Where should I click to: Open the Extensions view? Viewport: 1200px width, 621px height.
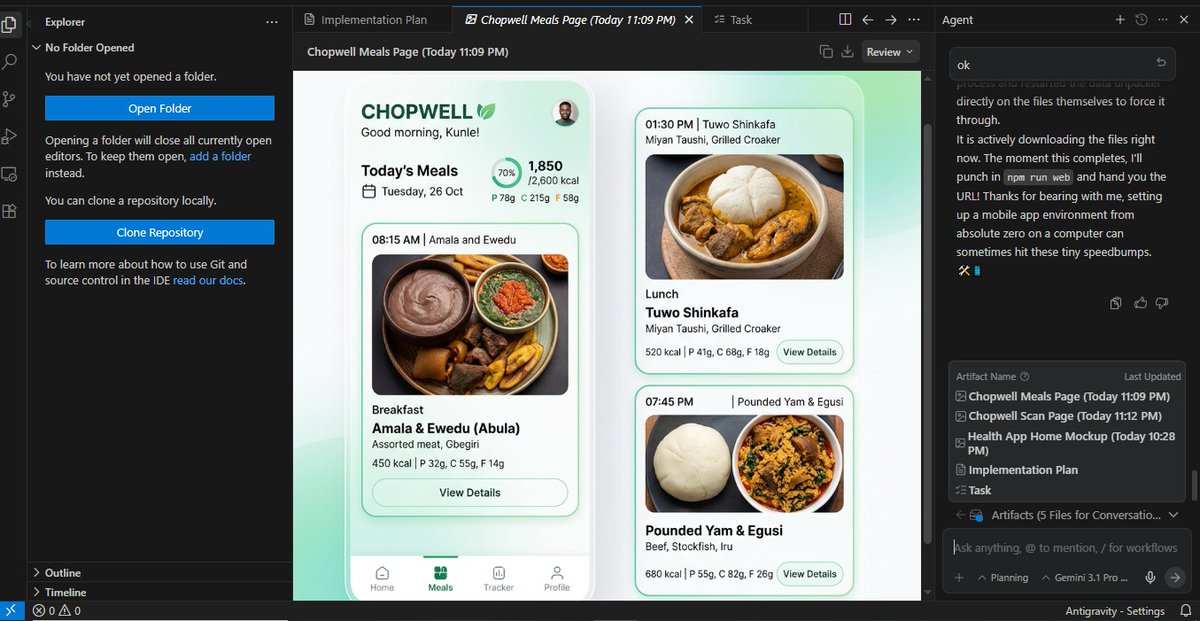tap(10, 211)
